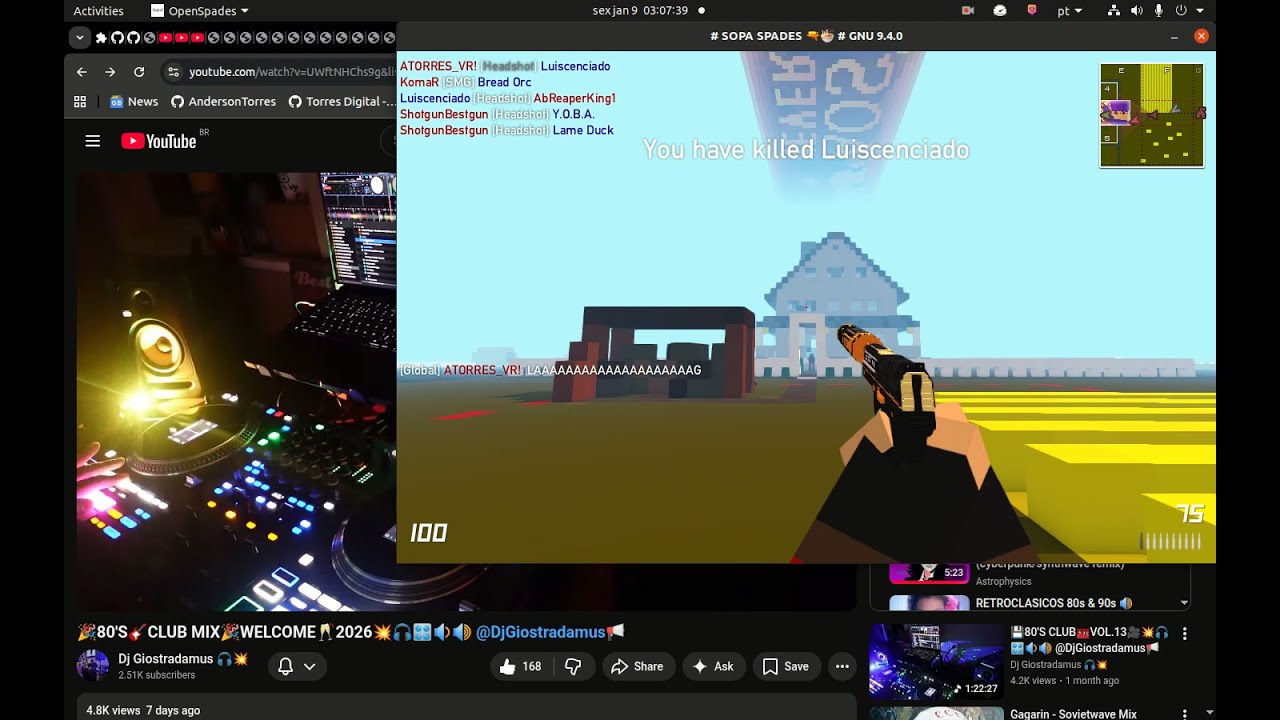
Task: Click the YouTube logo to go home
Action: pyautogui.click(x=159, y=141)
